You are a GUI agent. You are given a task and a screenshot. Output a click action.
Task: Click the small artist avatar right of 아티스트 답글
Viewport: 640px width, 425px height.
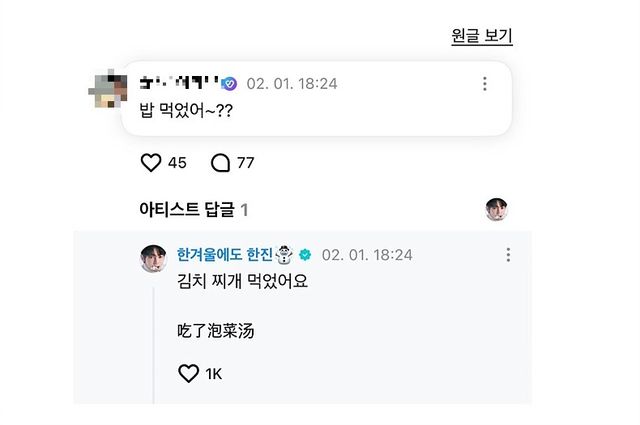pyautogui.click(x=497, y=209)
